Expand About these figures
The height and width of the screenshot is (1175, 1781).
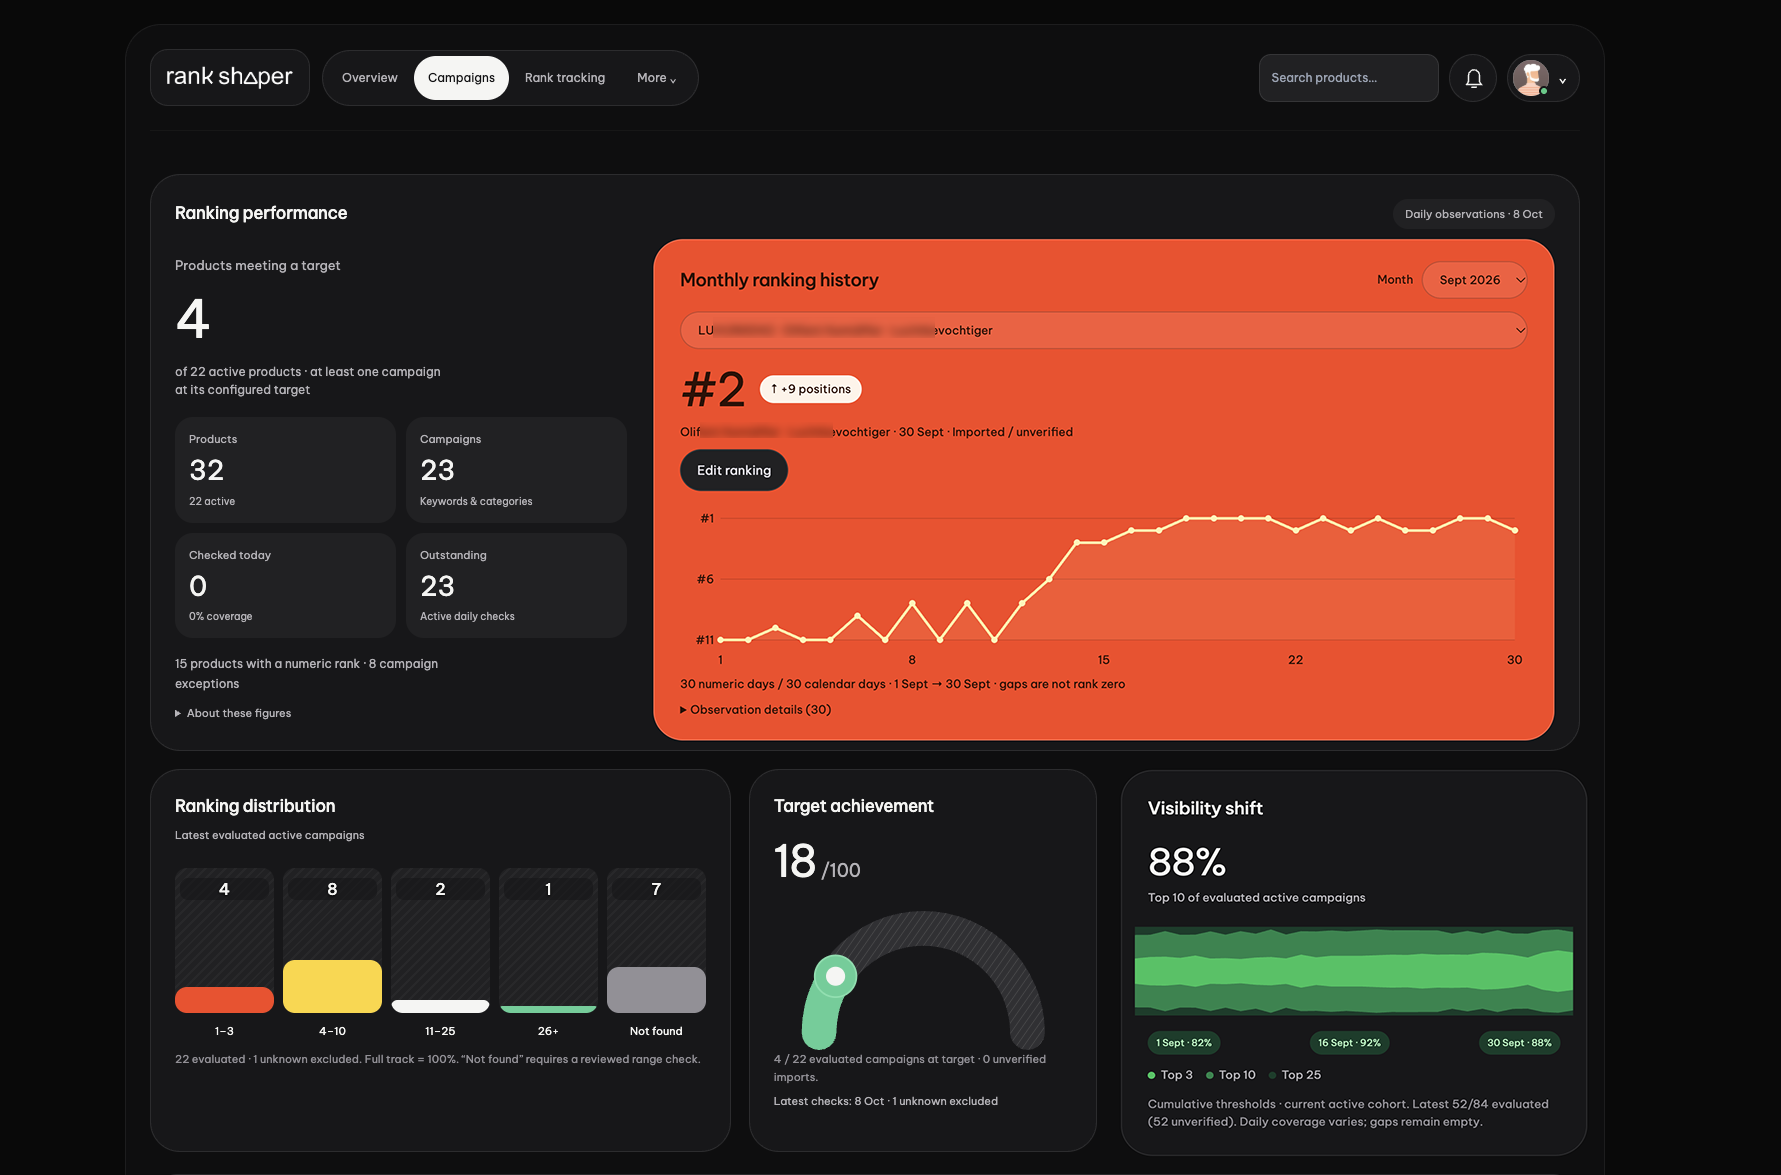click(x=233, y=713)
